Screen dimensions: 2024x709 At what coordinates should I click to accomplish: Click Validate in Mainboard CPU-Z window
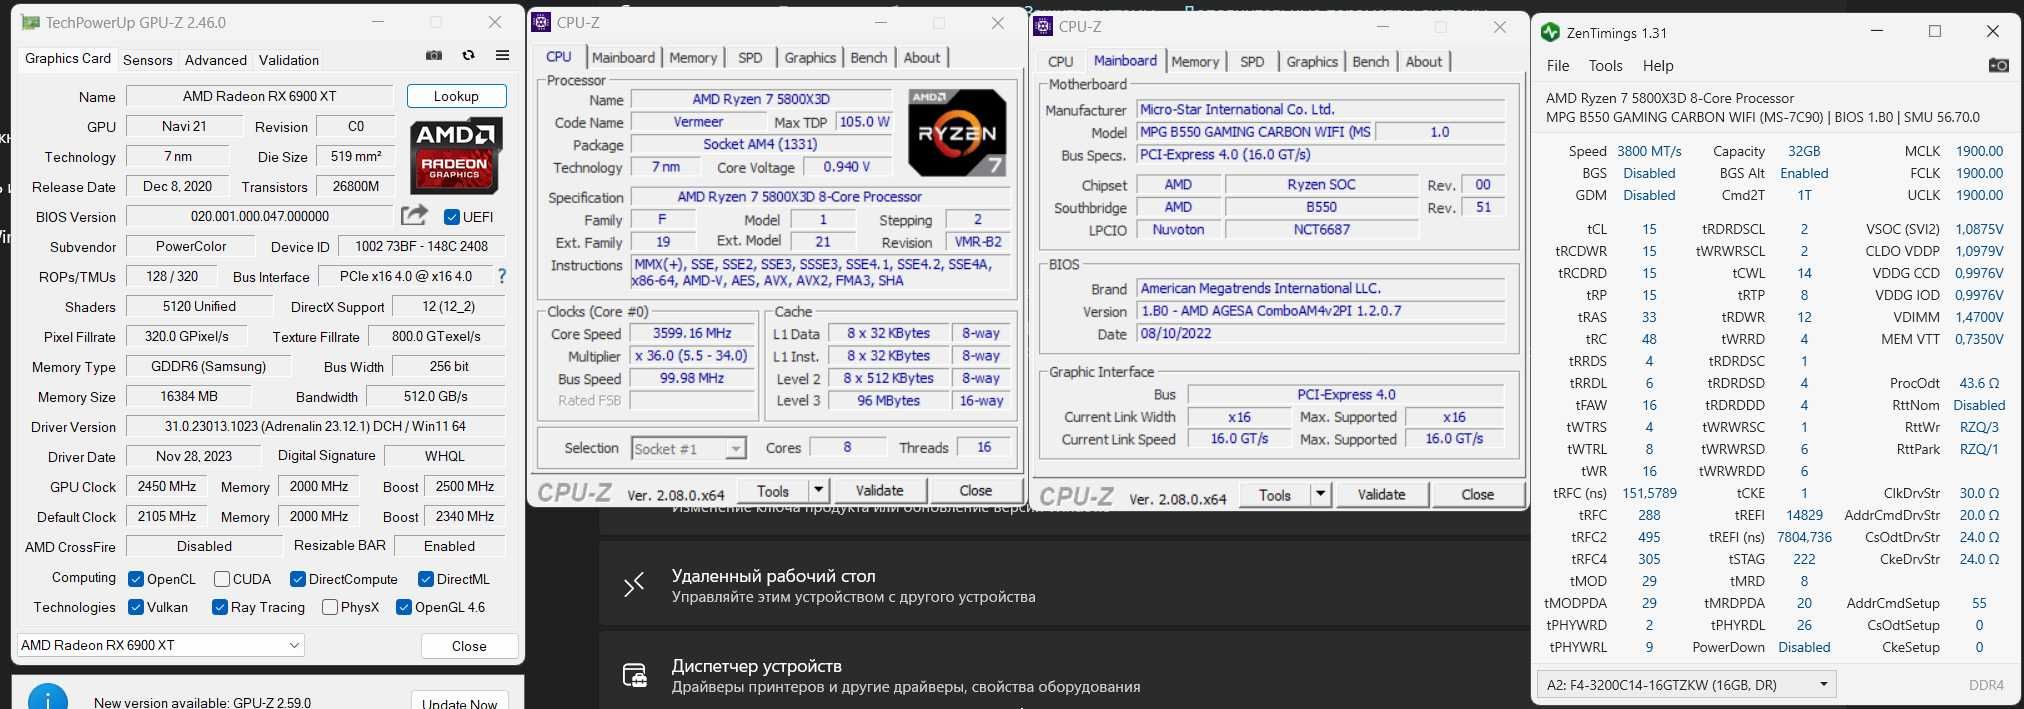[x=1382, y=494]
